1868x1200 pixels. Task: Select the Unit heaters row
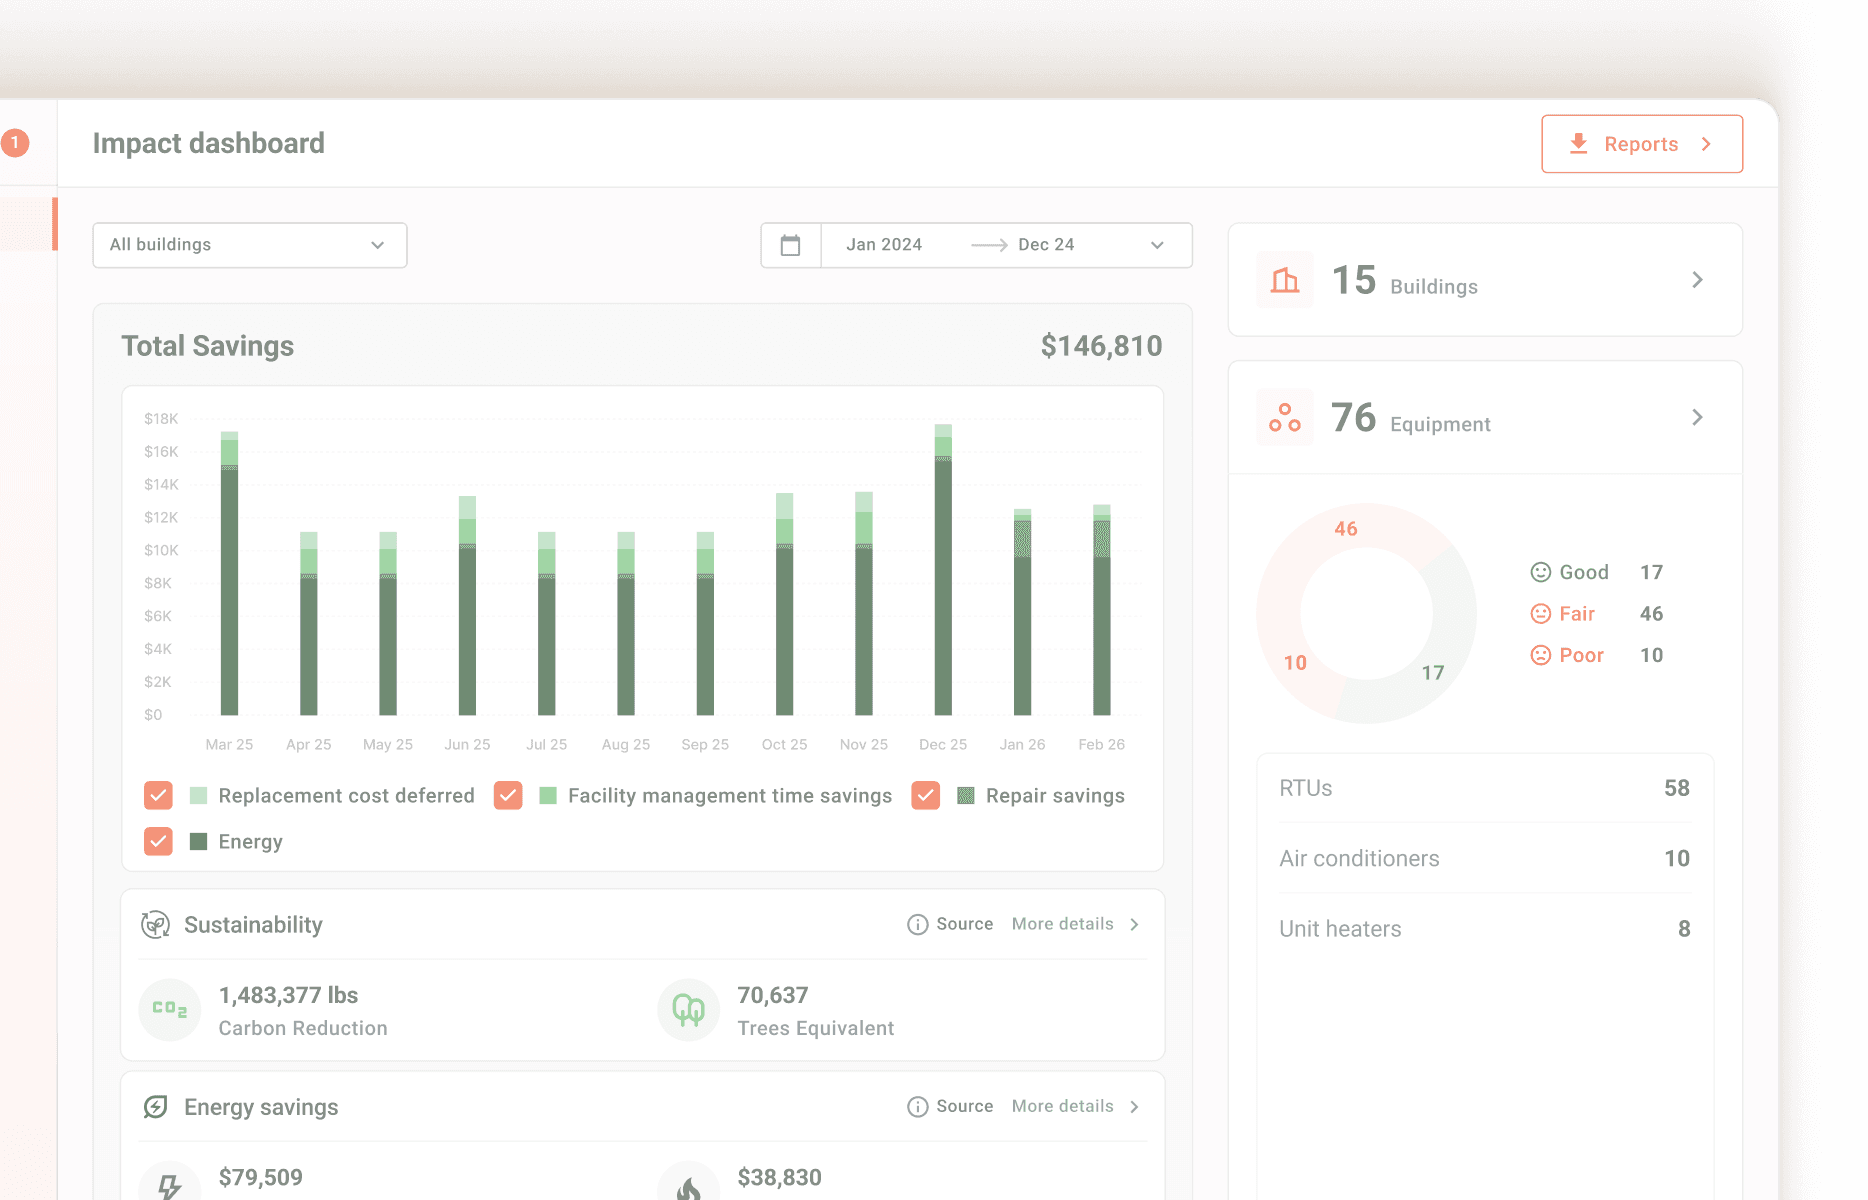click(x=1485, y=929)
